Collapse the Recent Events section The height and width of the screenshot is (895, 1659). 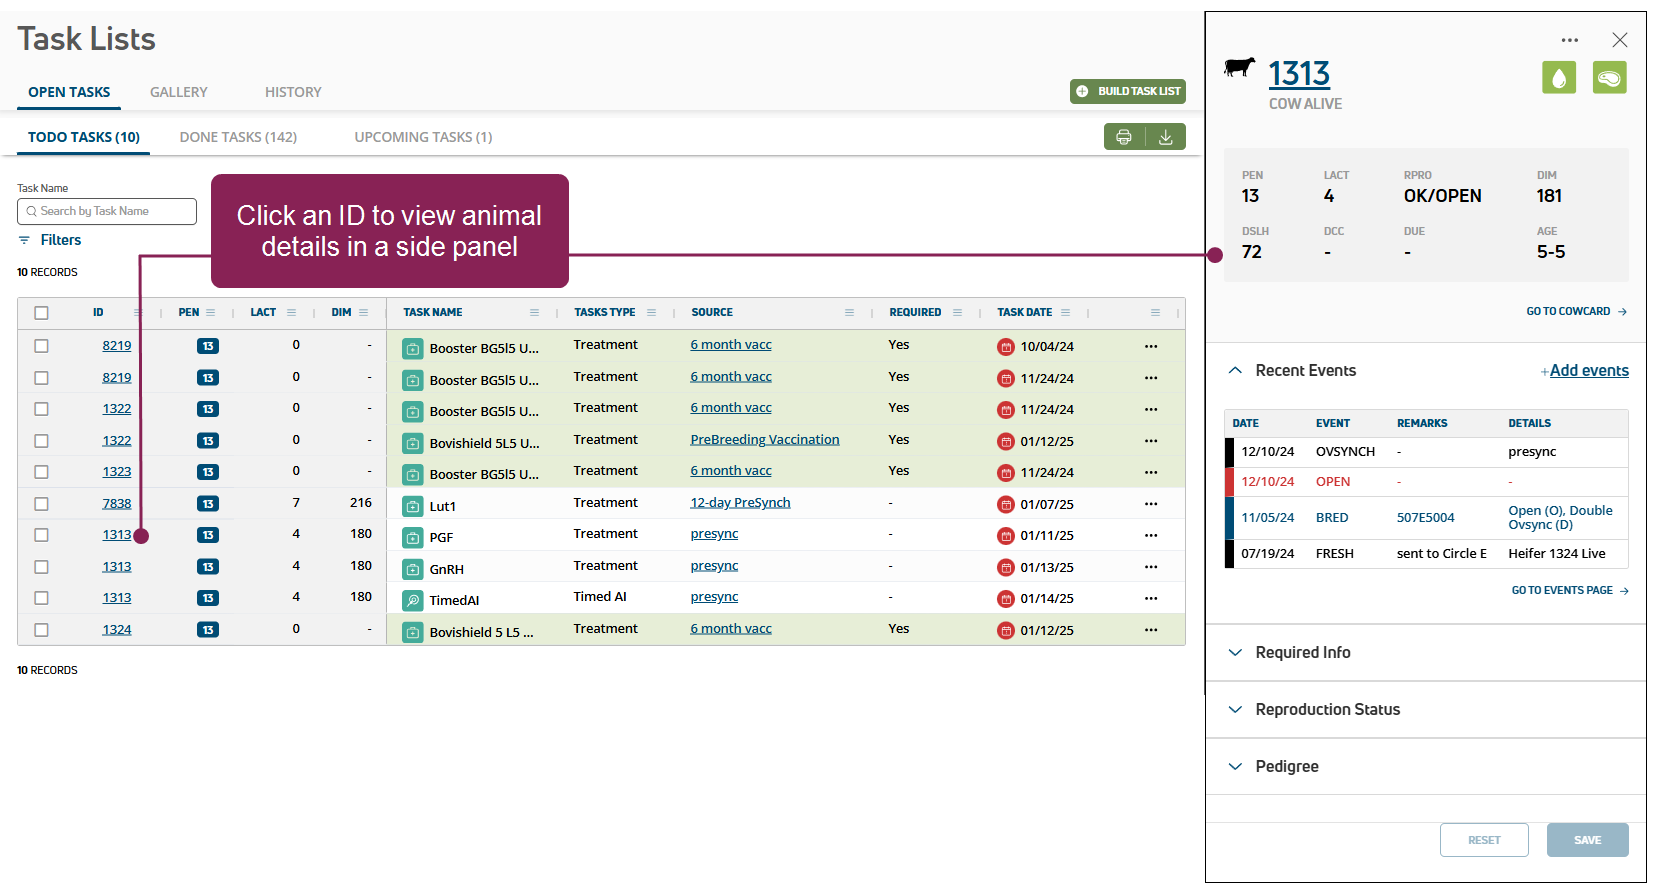click(x=1236, y=370)
